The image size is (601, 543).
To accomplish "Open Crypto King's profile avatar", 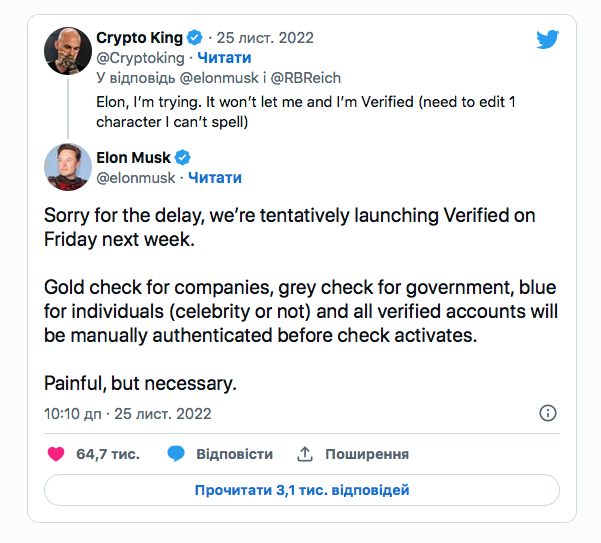I will [68, 50].
